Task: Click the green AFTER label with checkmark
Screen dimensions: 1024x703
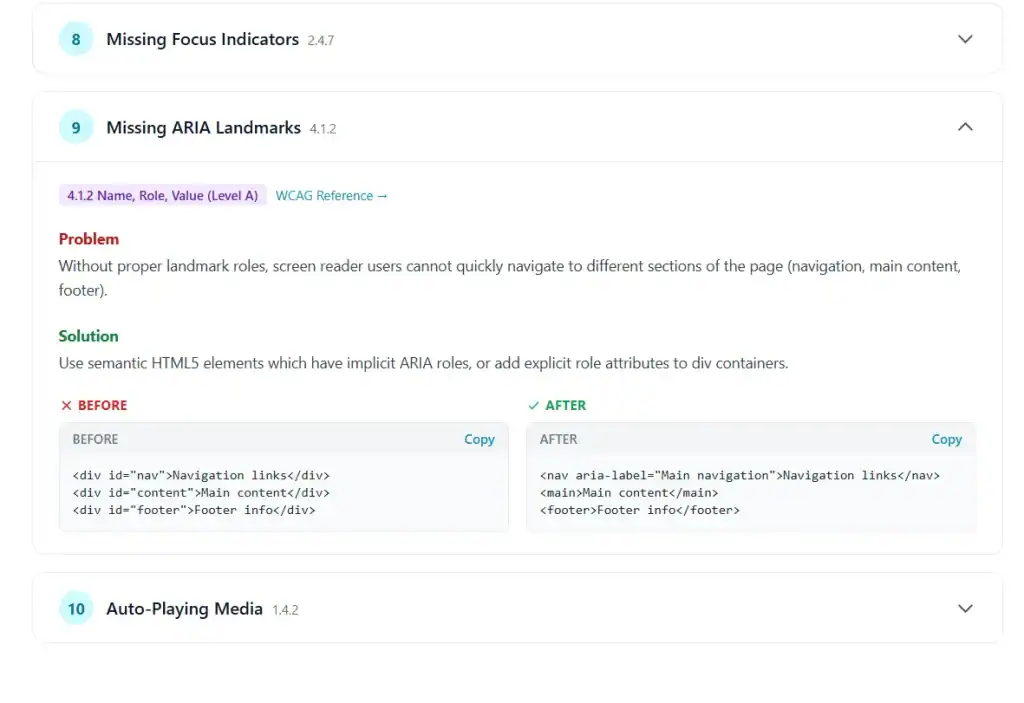Action: tap(557, 406)
